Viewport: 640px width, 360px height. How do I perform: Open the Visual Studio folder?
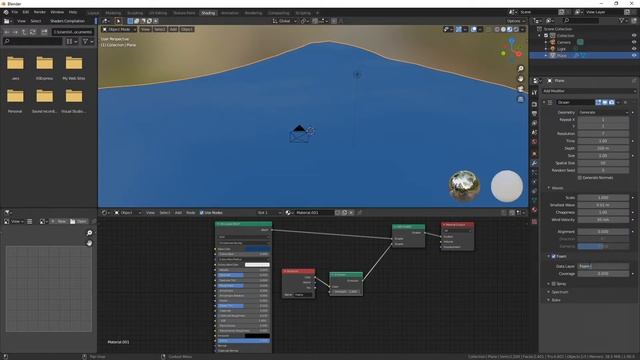coord(74,101)
